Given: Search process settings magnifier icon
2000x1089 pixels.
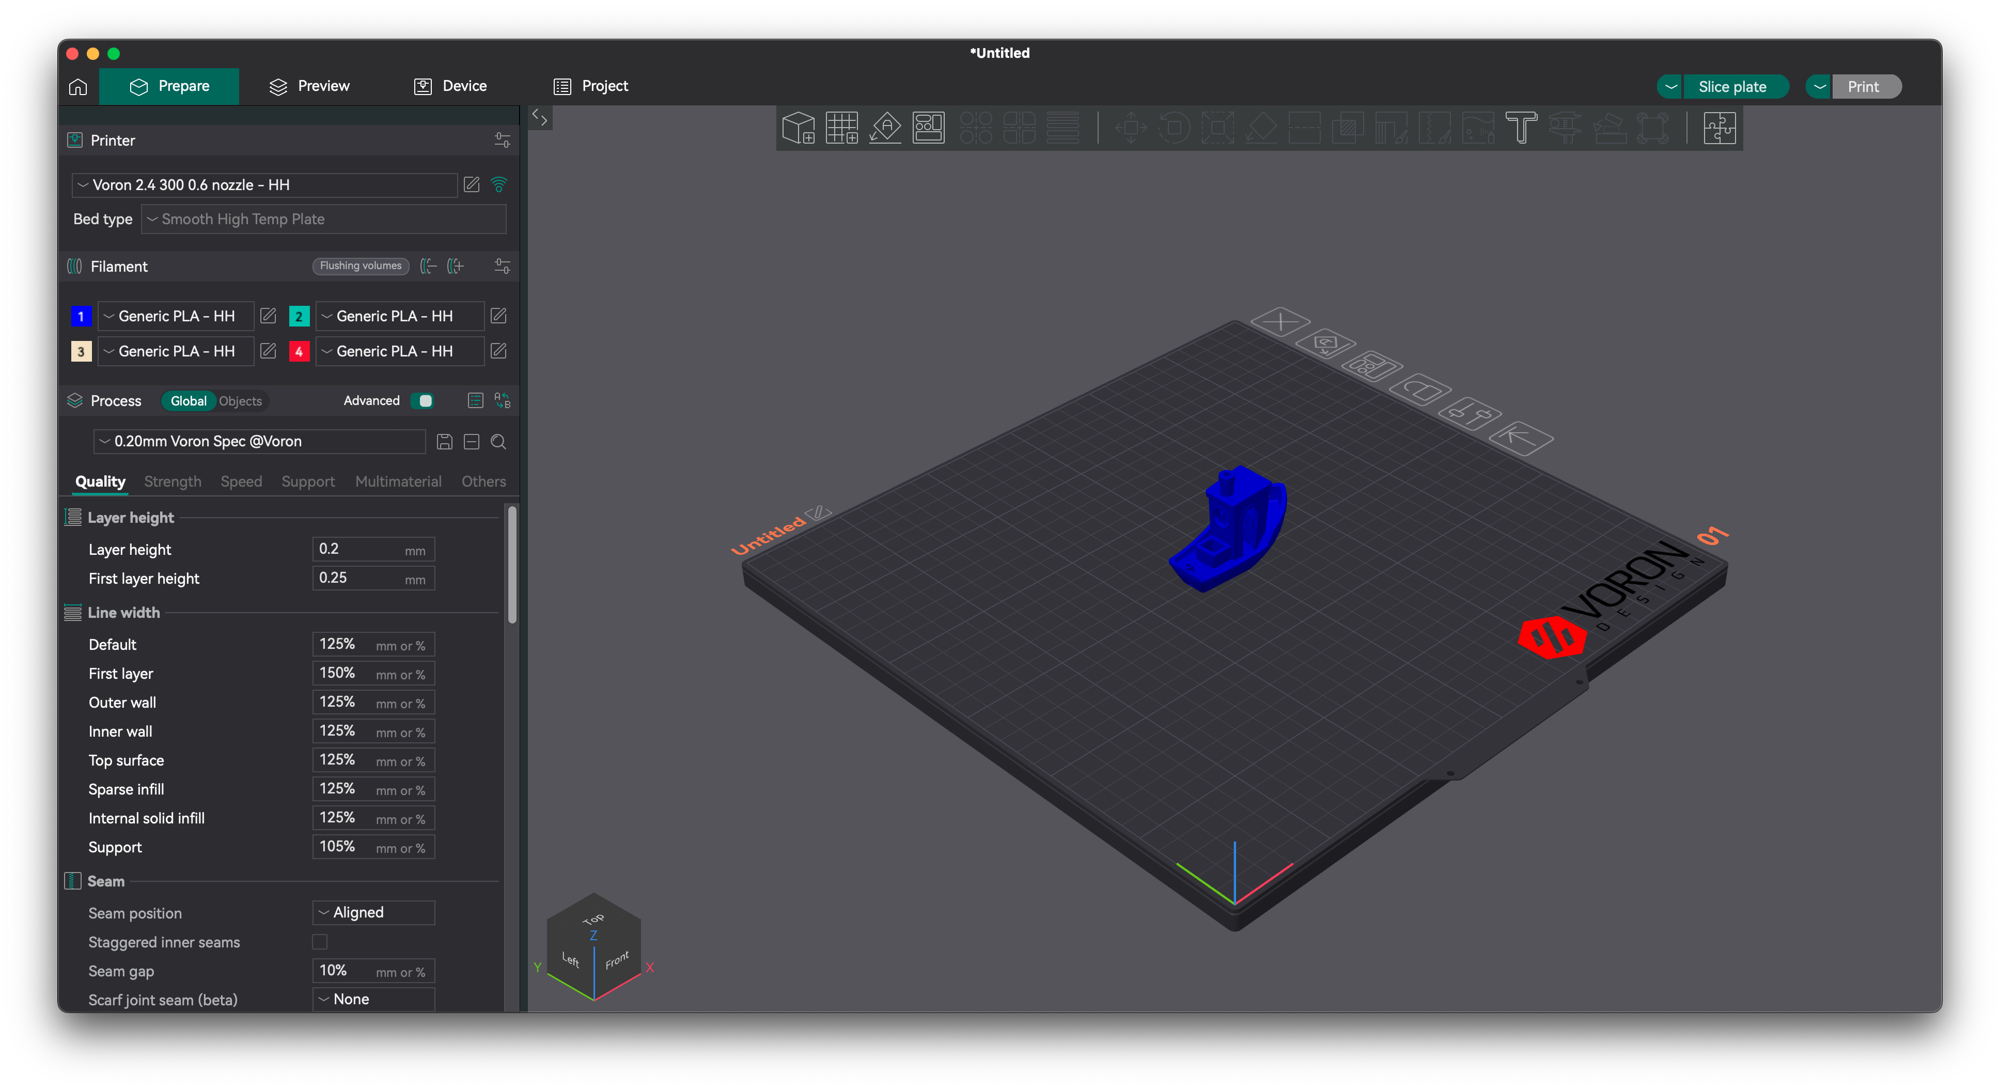Looking at the screenshot, I should (498, 442).
